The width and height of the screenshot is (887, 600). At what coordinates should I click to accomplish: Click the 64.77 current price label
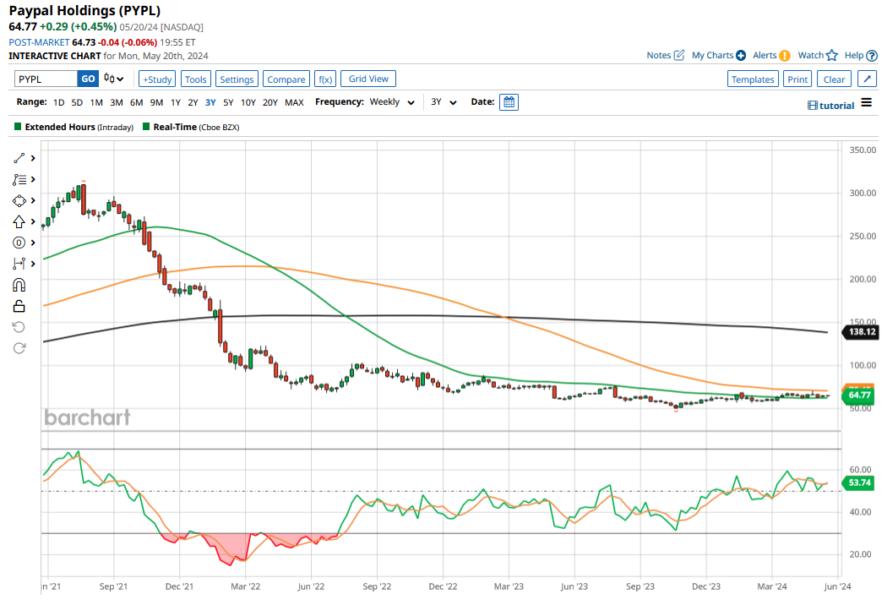(859, 395)
